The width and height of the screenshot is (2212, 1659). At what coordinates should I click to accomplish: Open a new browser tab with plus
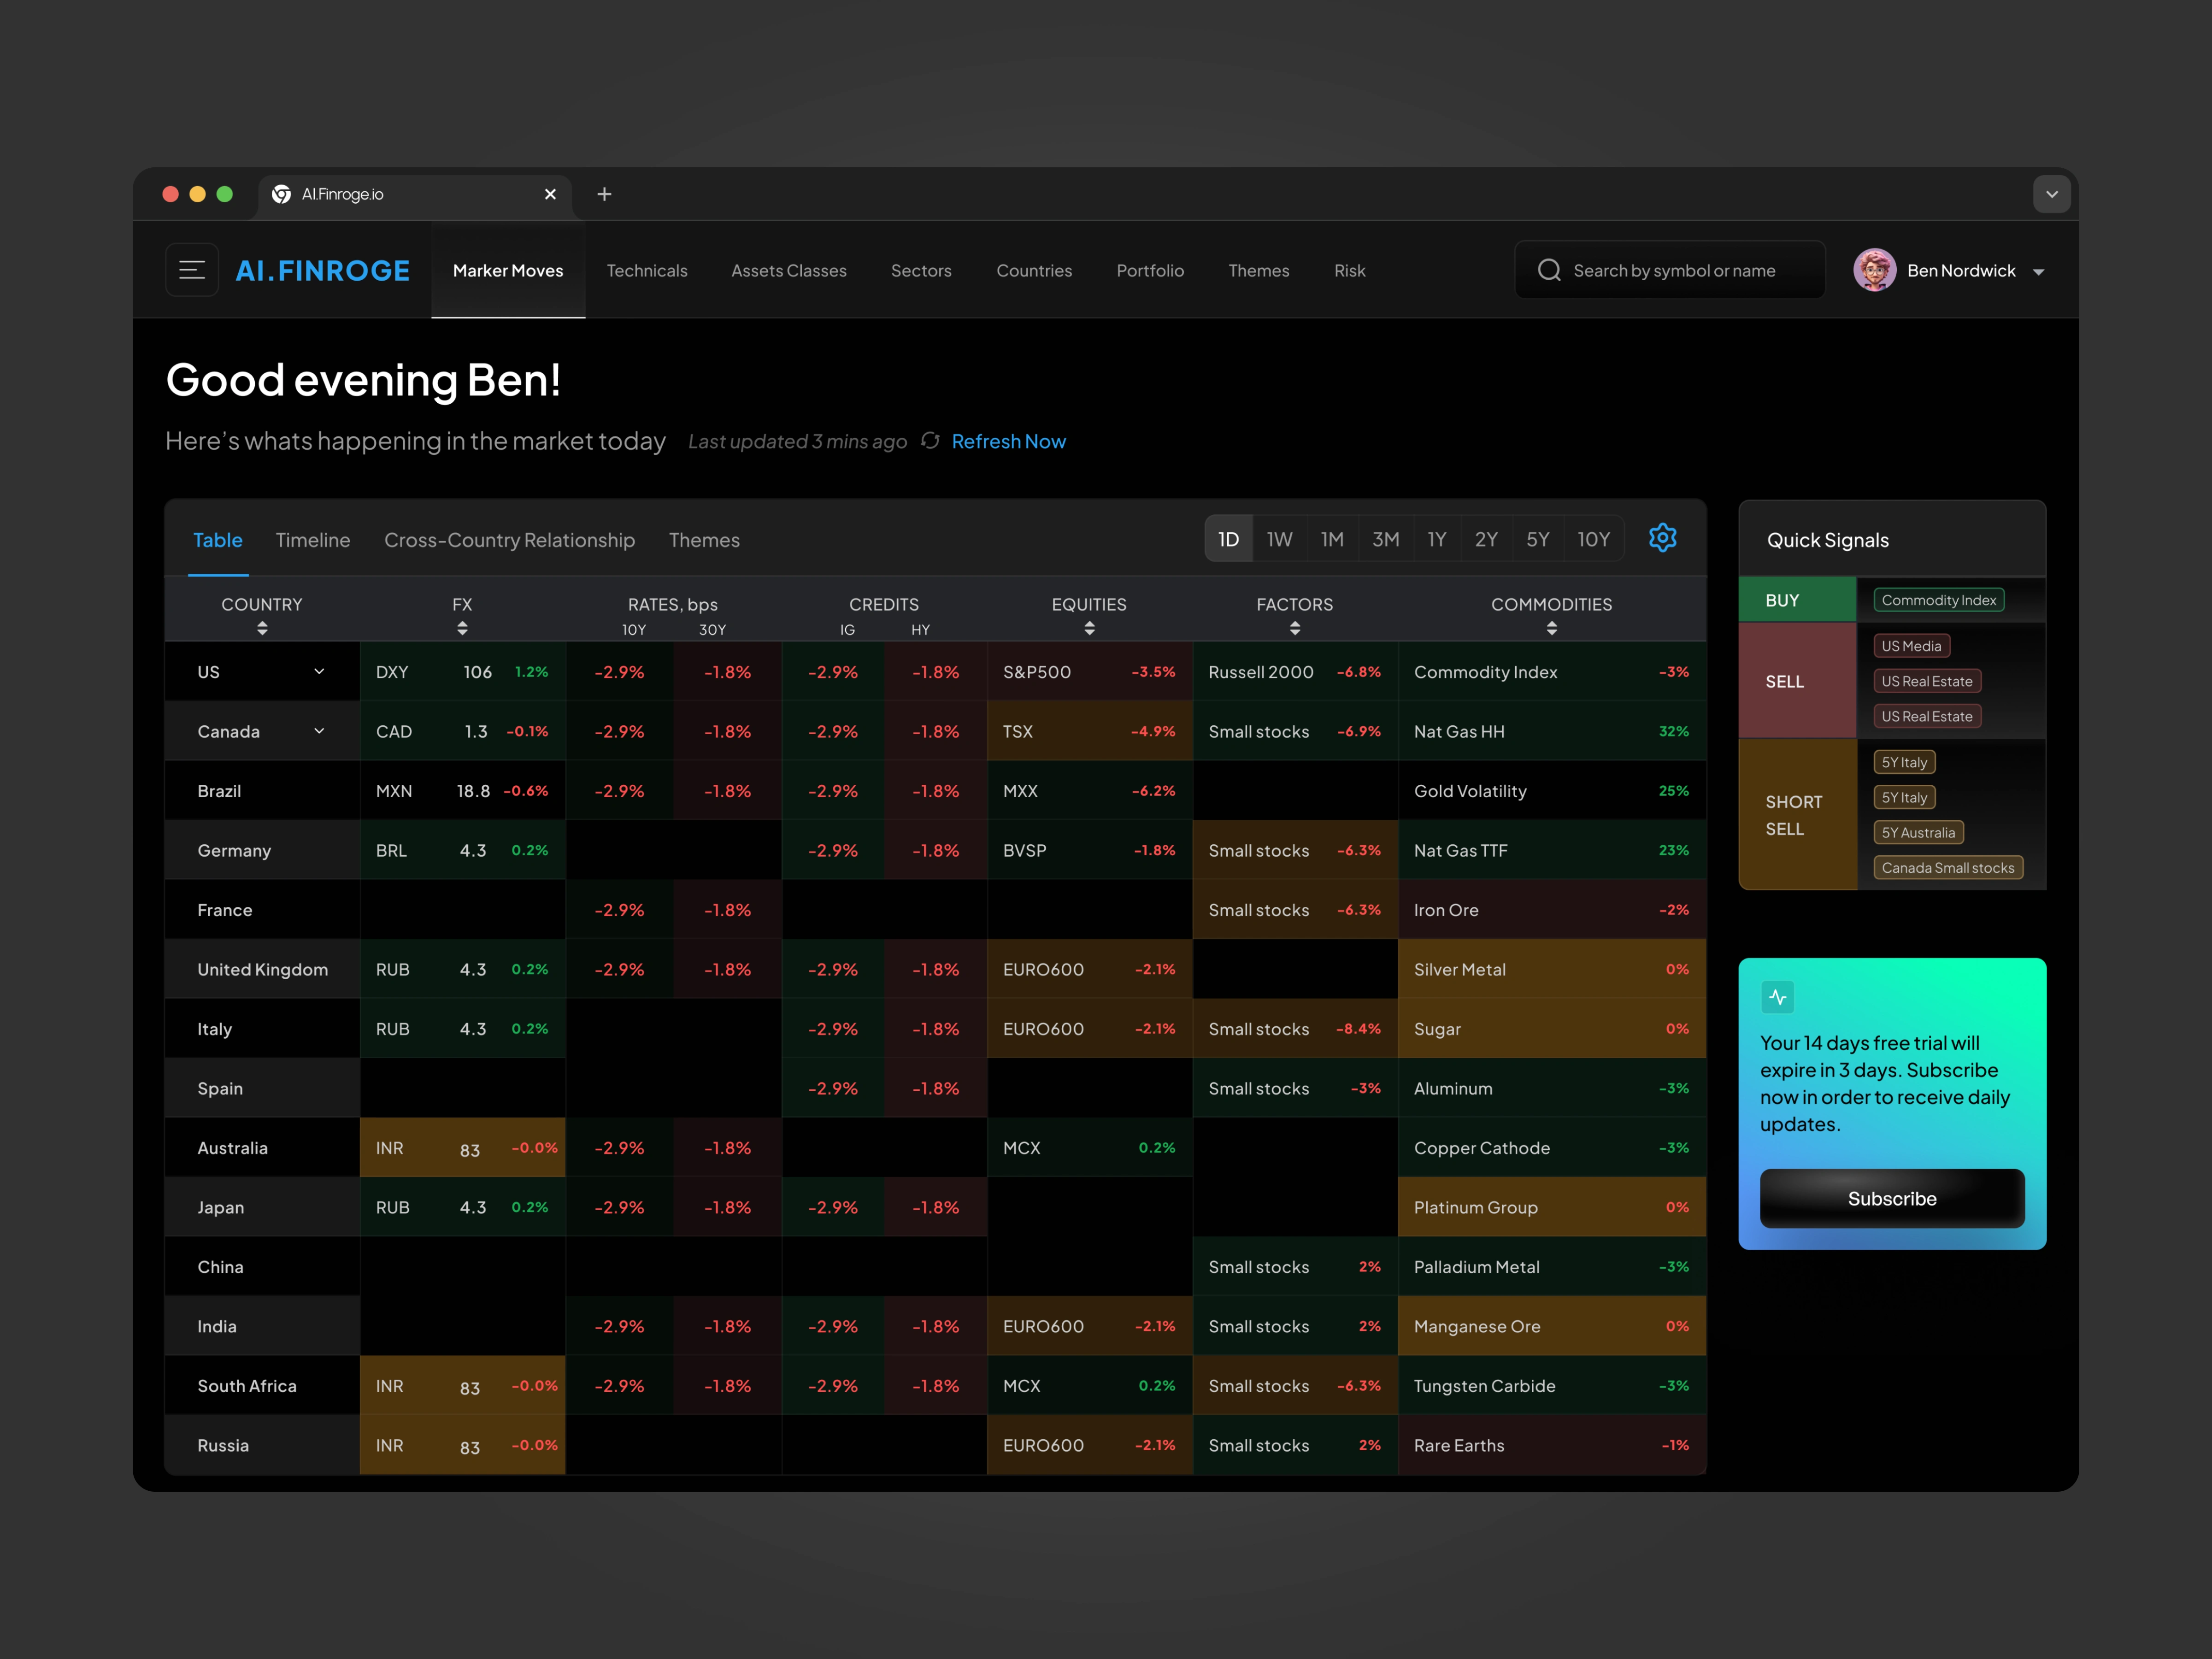click(604, 194)
